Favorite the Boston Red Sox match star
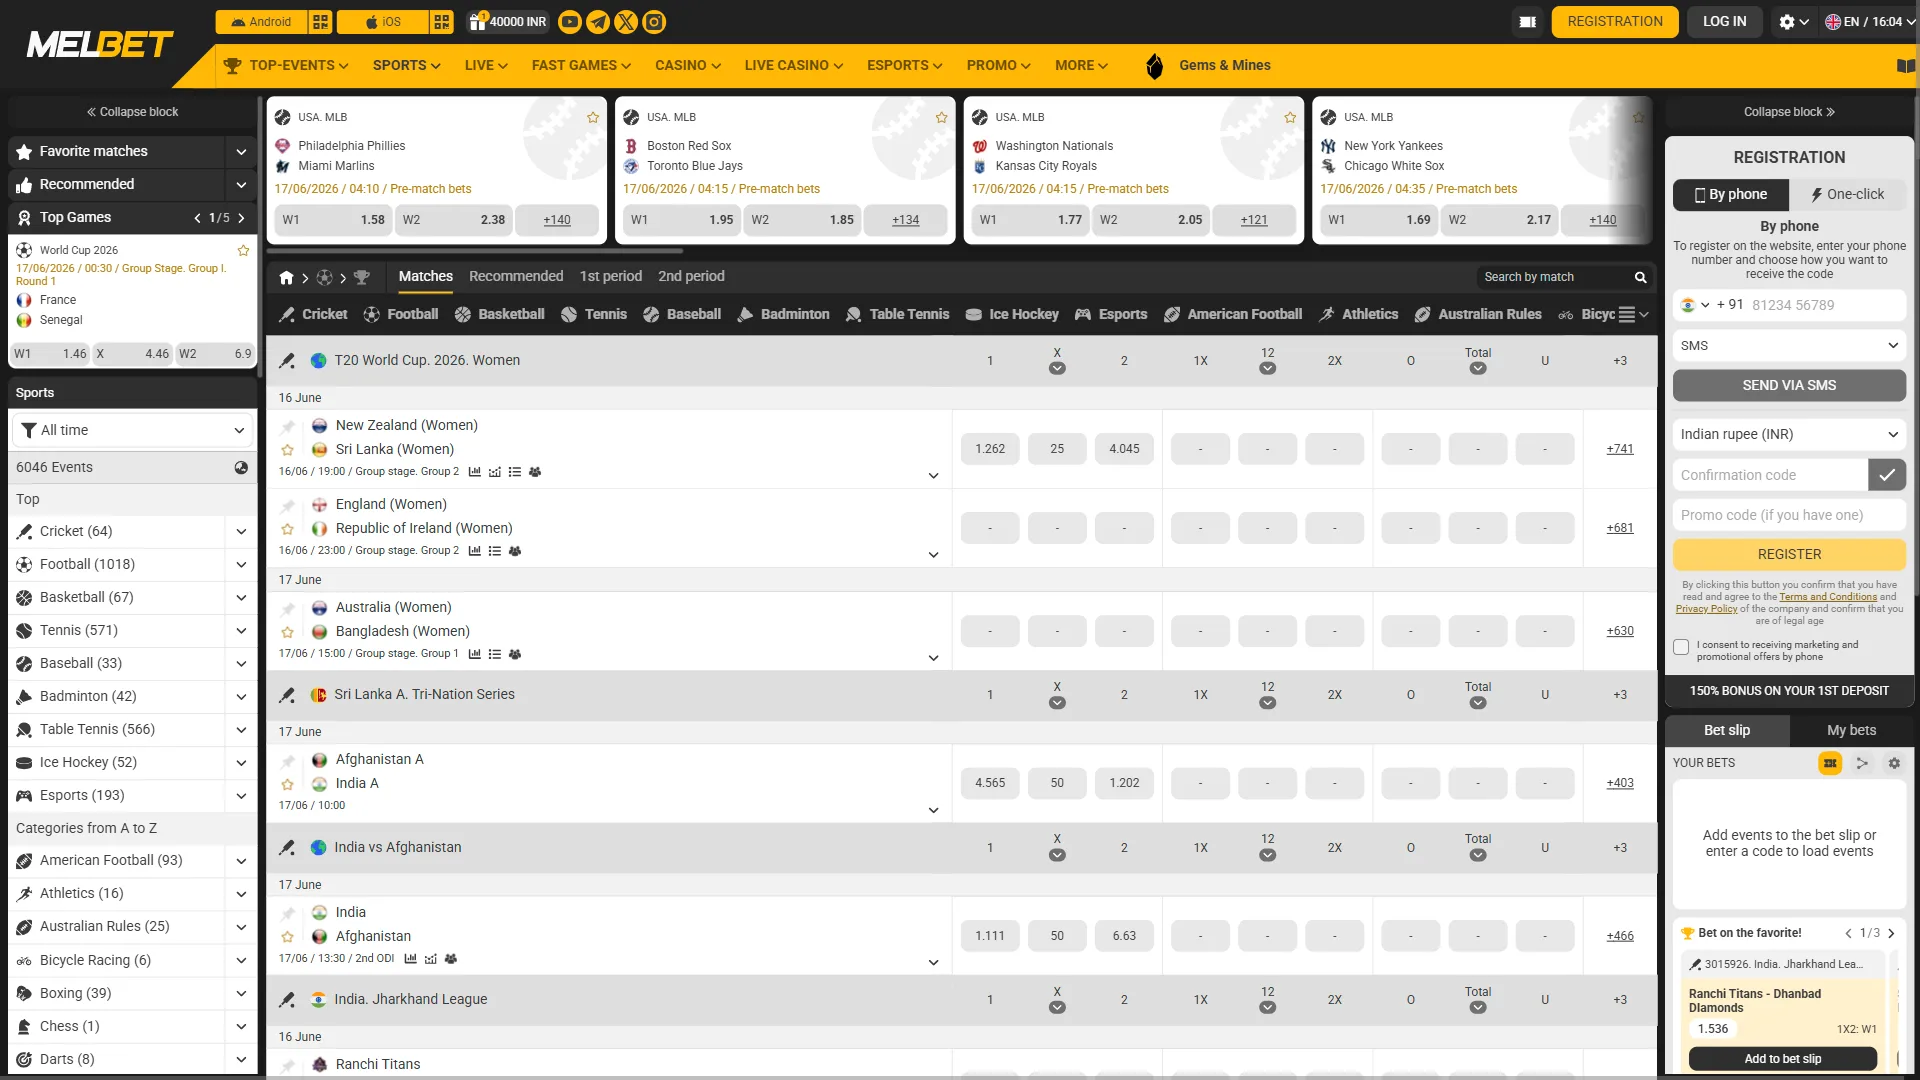 pos(941,118)
